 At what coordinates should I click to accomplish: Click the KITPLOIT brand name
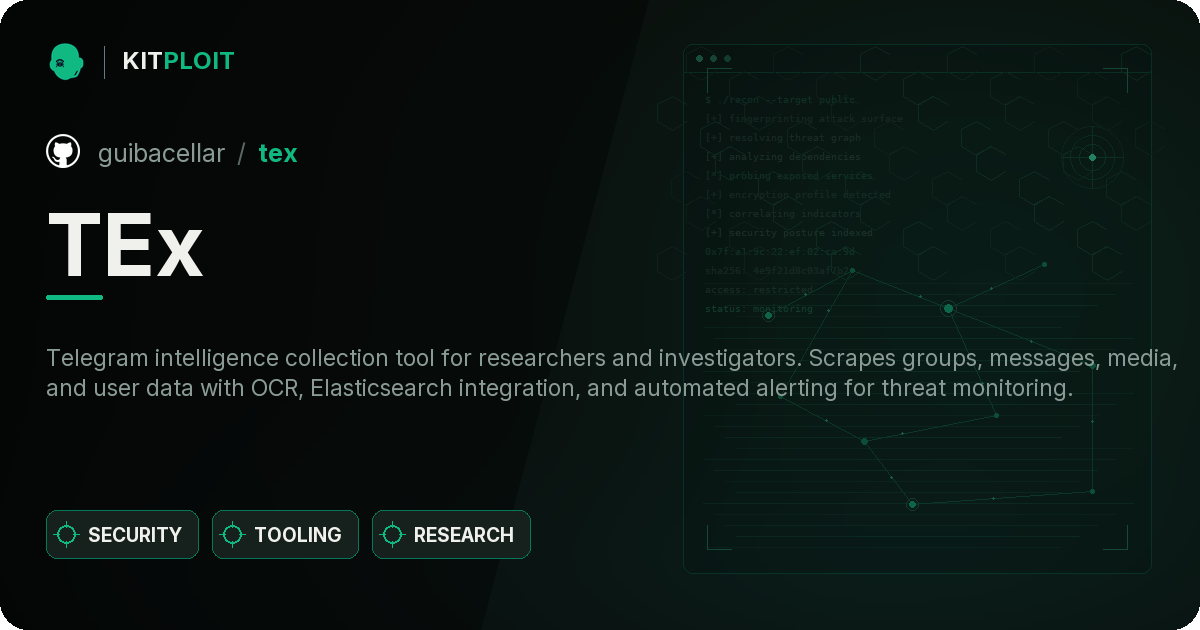coord(178,61)
